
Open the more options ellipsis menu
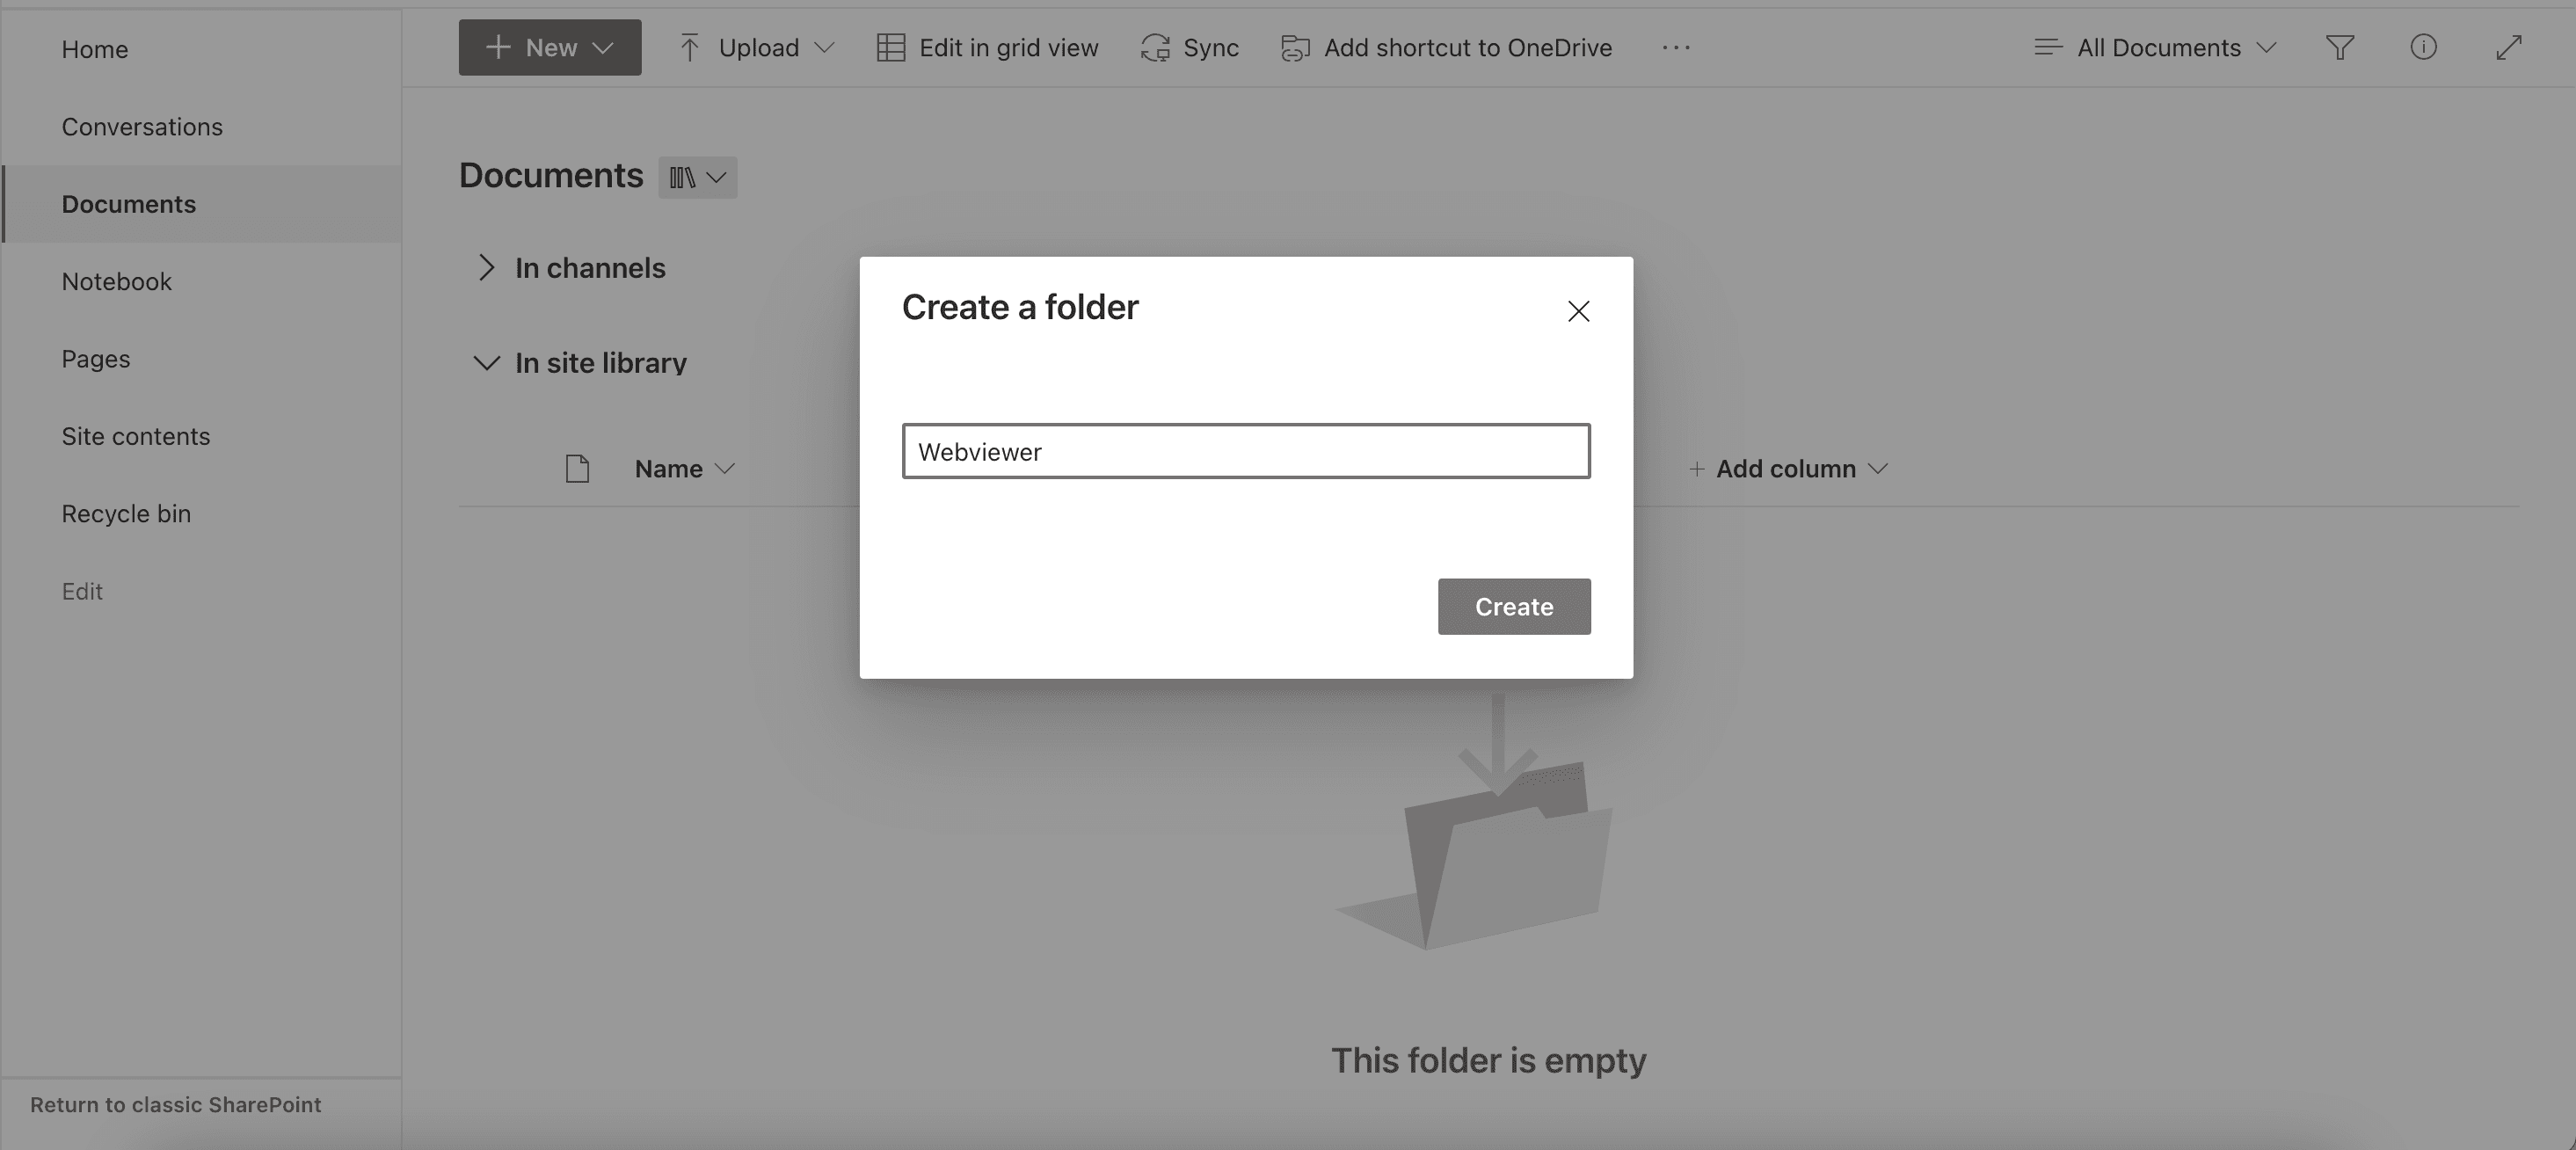point(1676,47)
